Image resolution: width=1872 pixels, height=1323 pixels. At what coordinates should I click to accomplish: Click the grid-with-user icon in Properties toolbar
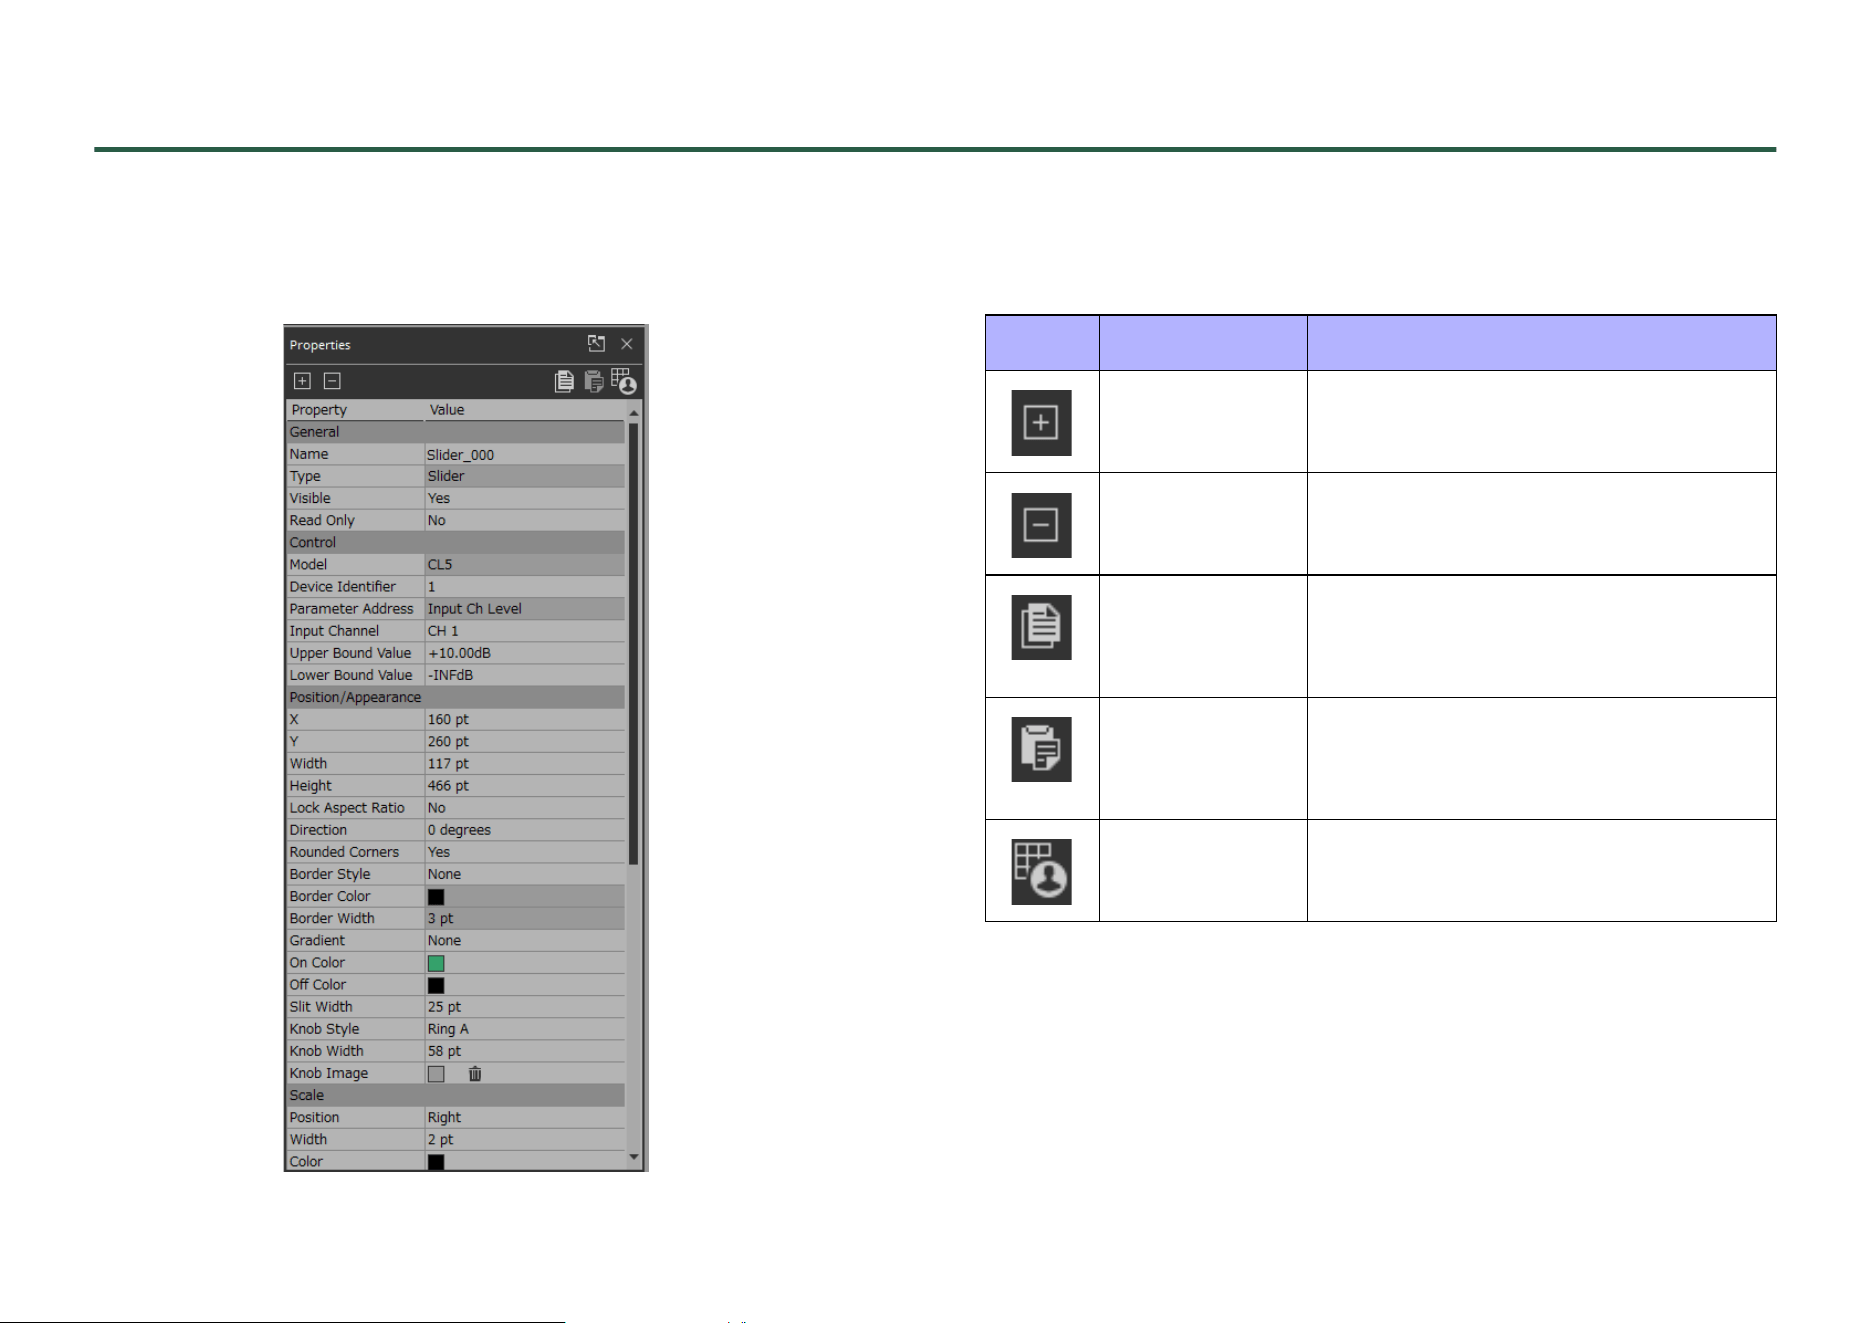click(624, 381)
